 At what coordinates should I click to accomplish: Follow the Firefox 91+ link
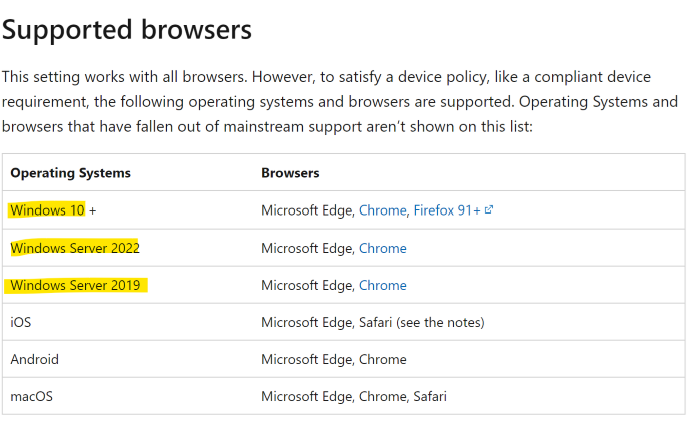(447, 210)
